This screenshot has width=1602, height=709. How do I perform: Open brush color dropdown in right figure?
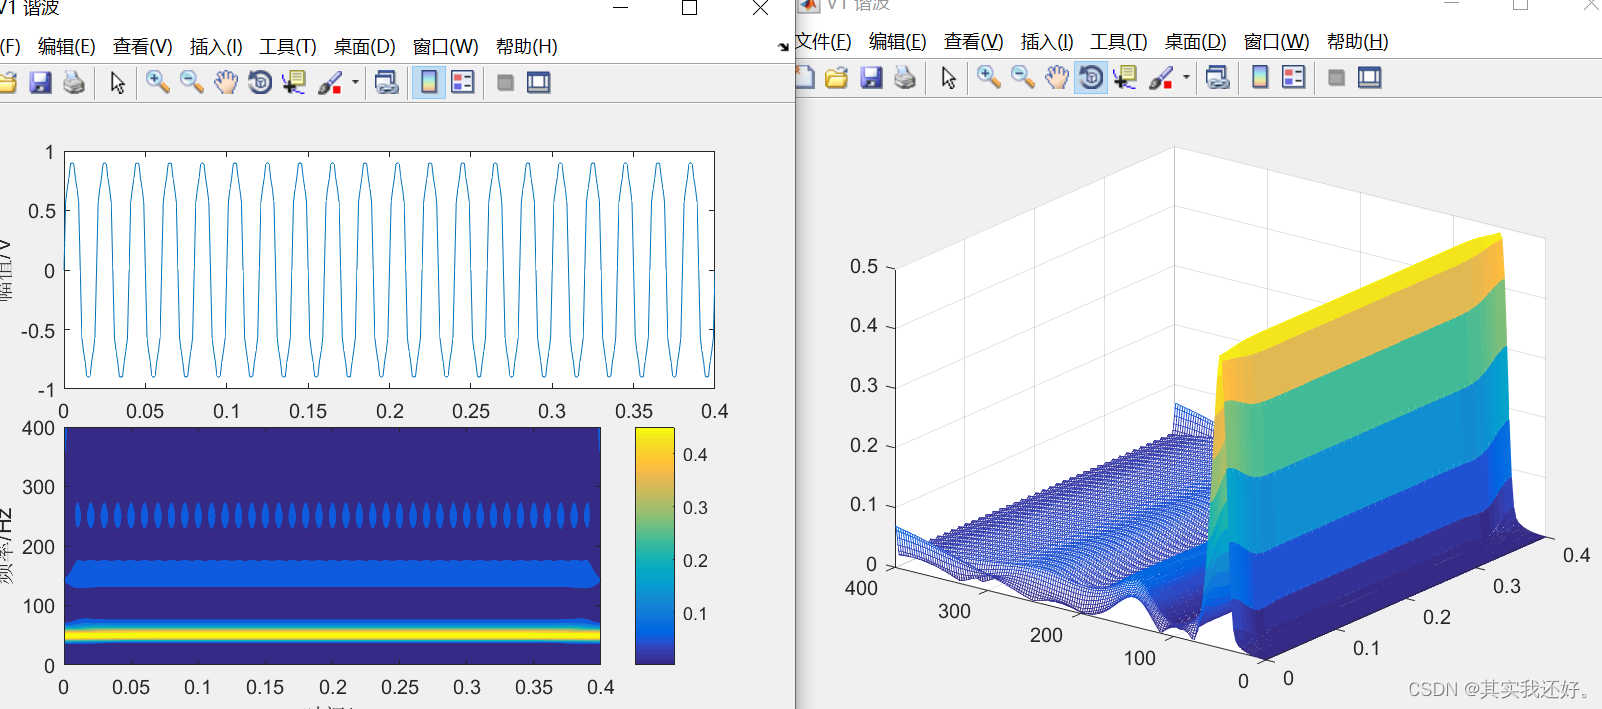(x=1186, y=78)
